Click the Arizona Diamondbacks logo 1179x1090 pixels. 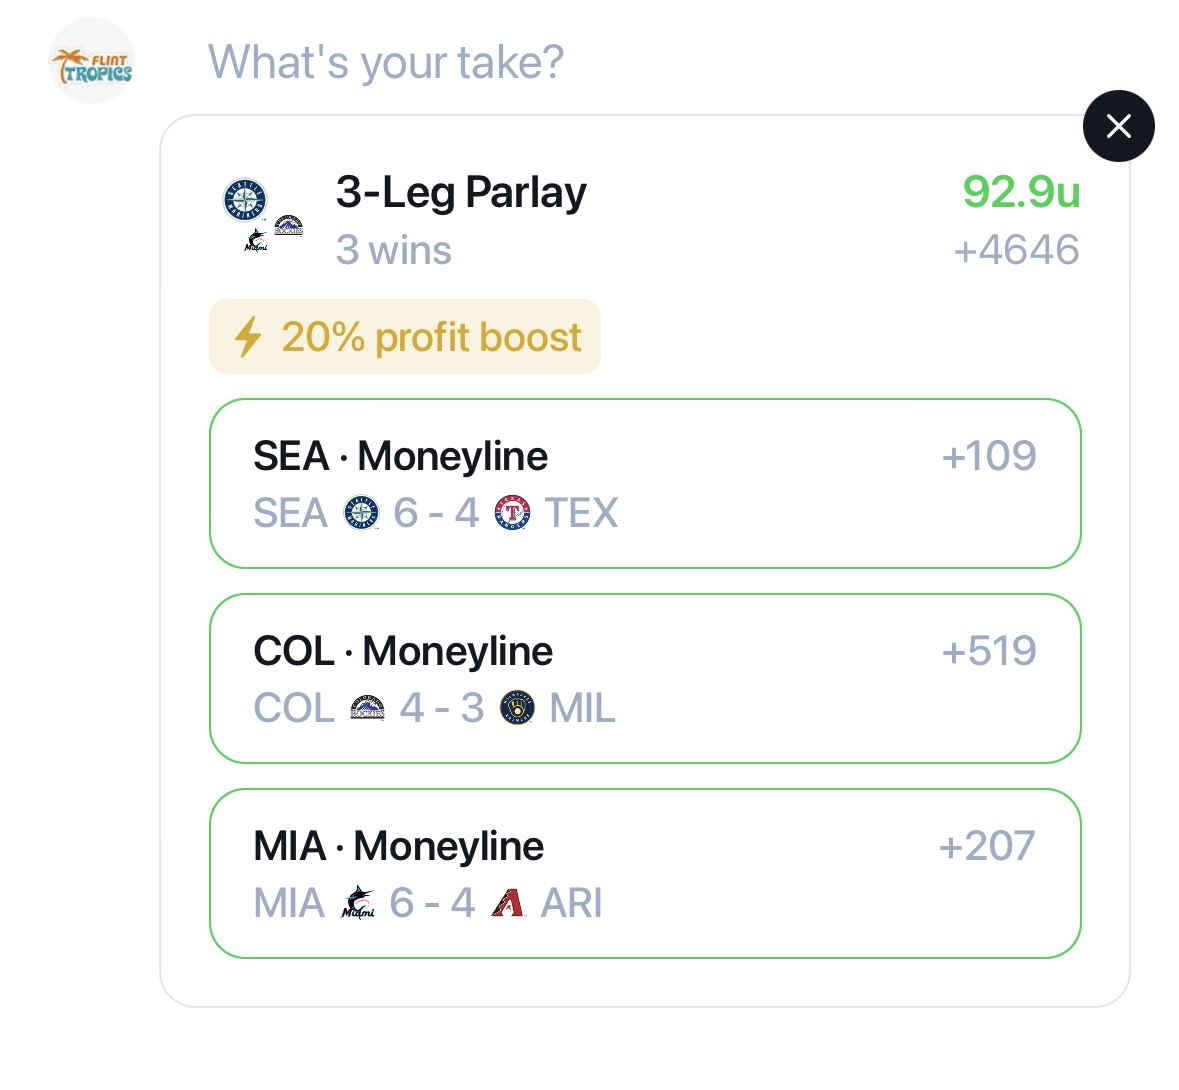point(508,903)
